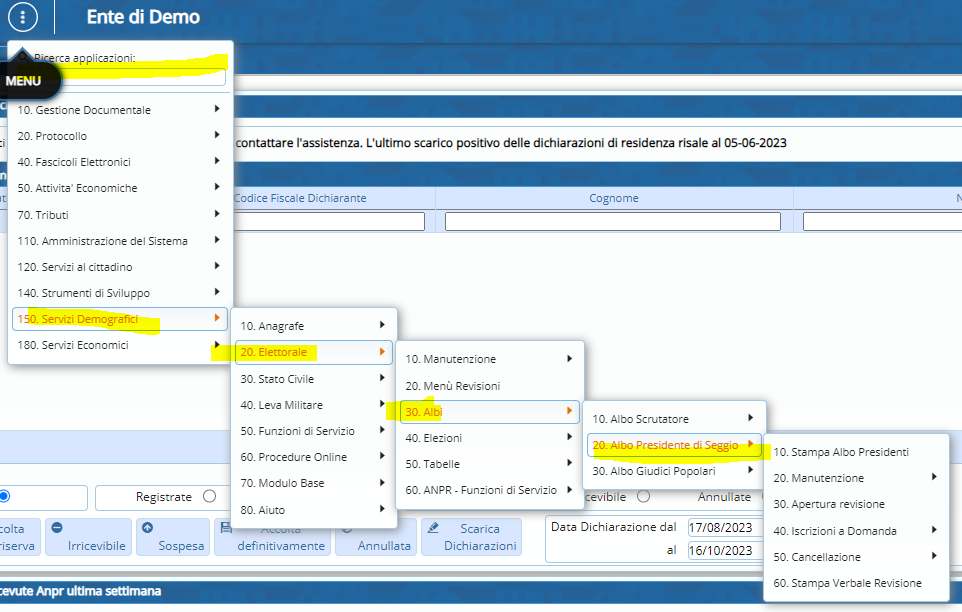Expand the 20. Protocollo submenu arrow
The height and width of the screenshot is (612, 962).
217,135
